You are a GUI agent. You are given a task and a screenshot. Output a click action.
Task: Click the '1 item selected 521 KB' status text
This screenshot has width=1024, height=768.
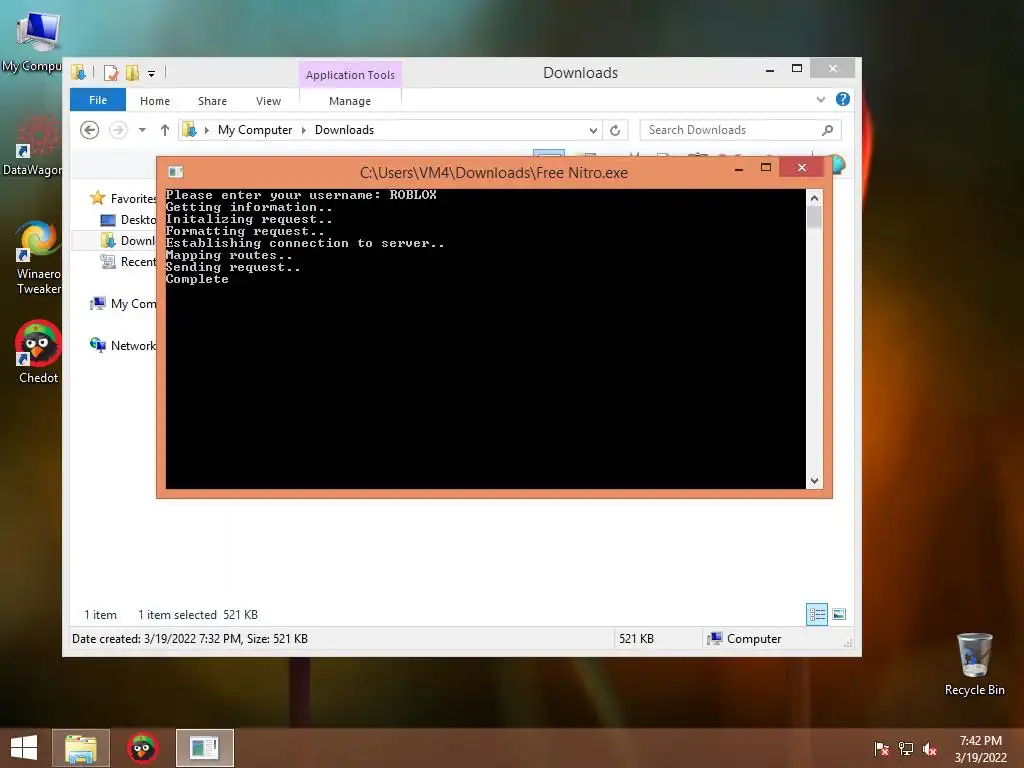pos(197,615)
